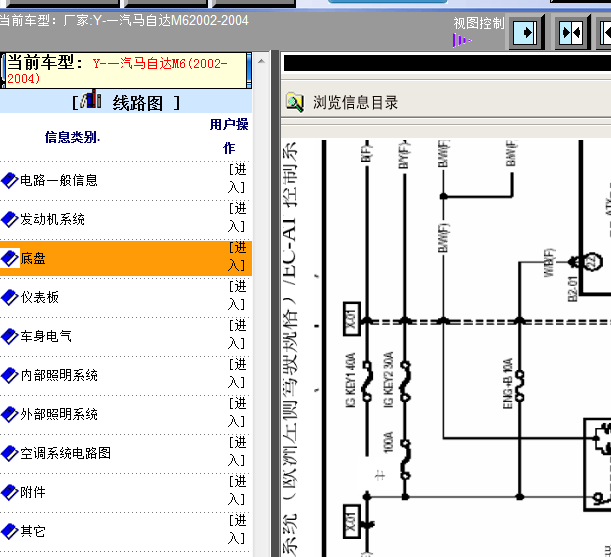
Task: Open [进入] link for 底盘
Action: (x=237, y=256)
